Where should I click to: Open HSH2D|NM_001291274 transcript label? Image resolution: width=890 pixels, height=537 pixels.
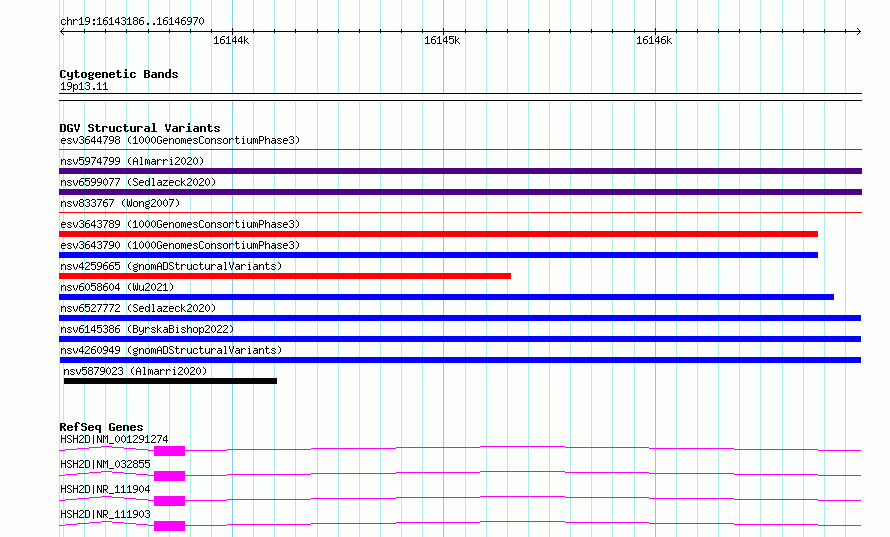coord(114,439)
